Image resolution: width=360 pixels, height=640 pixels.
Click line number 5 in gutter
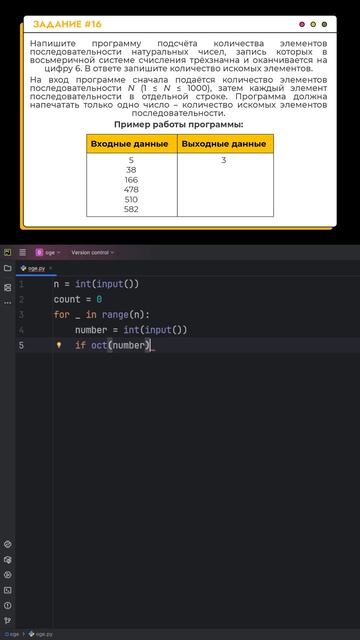(x=21, y=345)
